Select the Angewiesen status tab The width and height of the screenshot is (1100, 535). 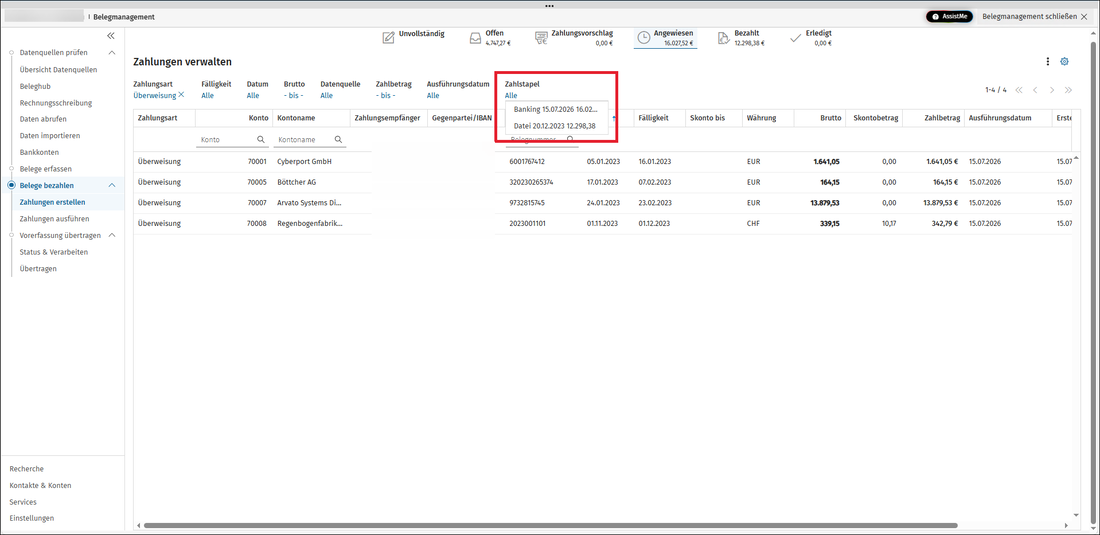click(x=665, y=38)
